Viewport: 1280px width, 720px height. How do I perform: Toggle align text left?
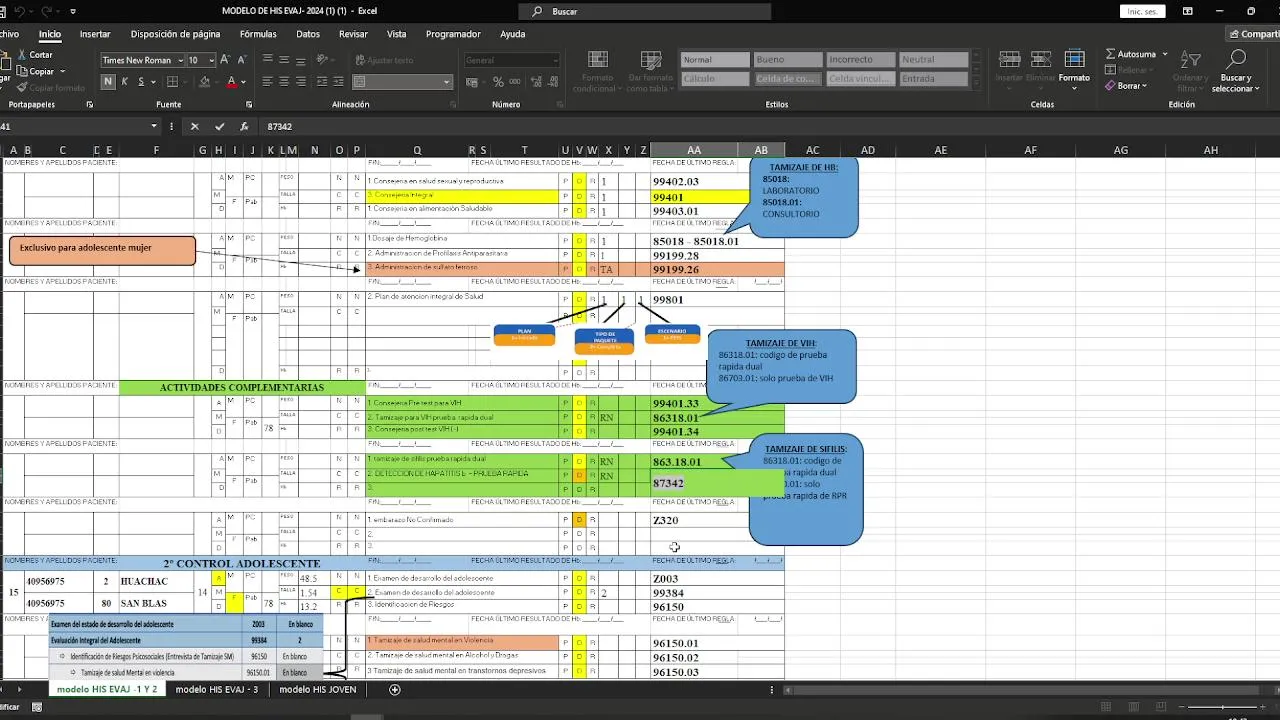tap(268, 82)
